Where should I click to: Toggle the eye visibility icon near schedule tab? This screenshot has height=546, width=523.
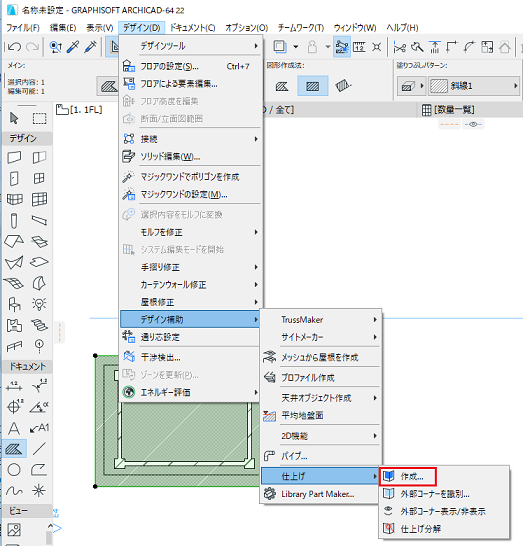pos(473,124)
